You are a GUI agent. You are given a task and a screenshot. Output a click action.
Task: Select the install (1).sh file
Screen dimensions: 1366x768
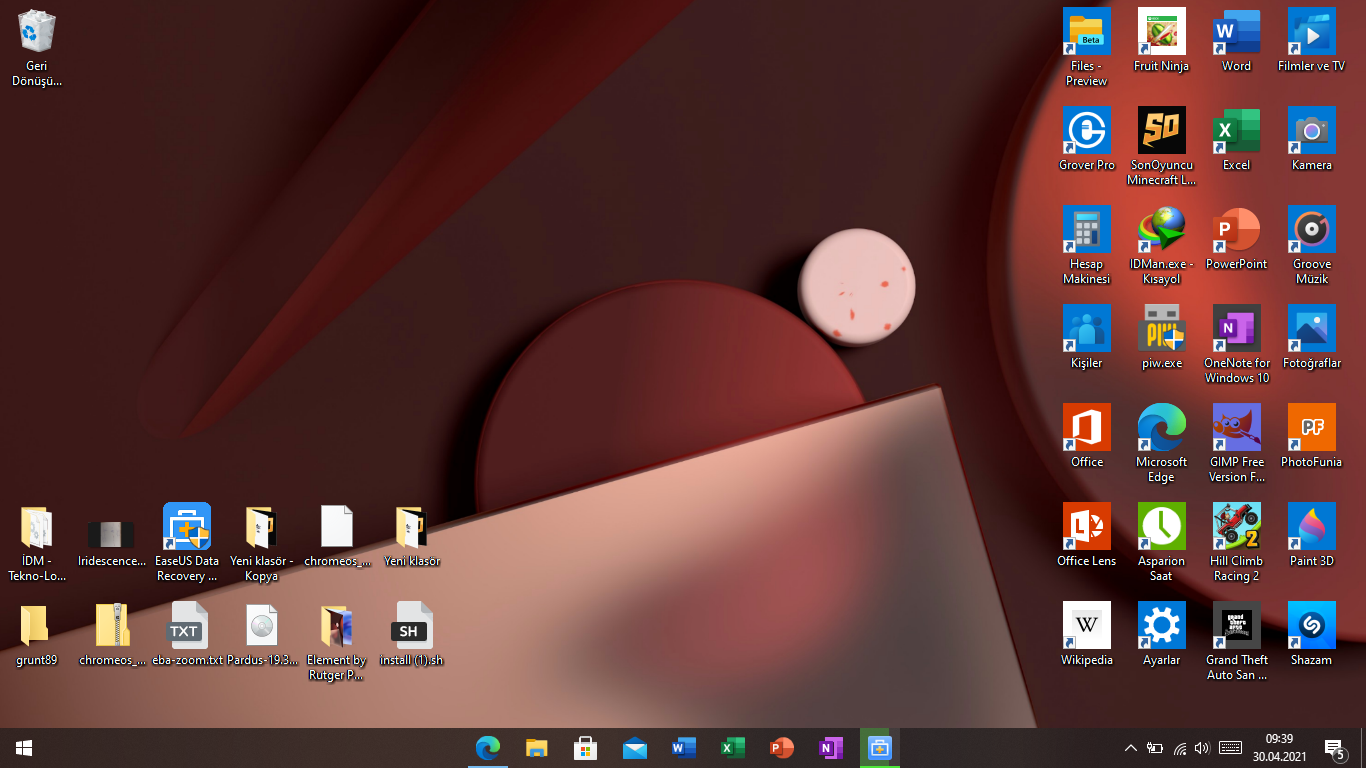(412, 634)
